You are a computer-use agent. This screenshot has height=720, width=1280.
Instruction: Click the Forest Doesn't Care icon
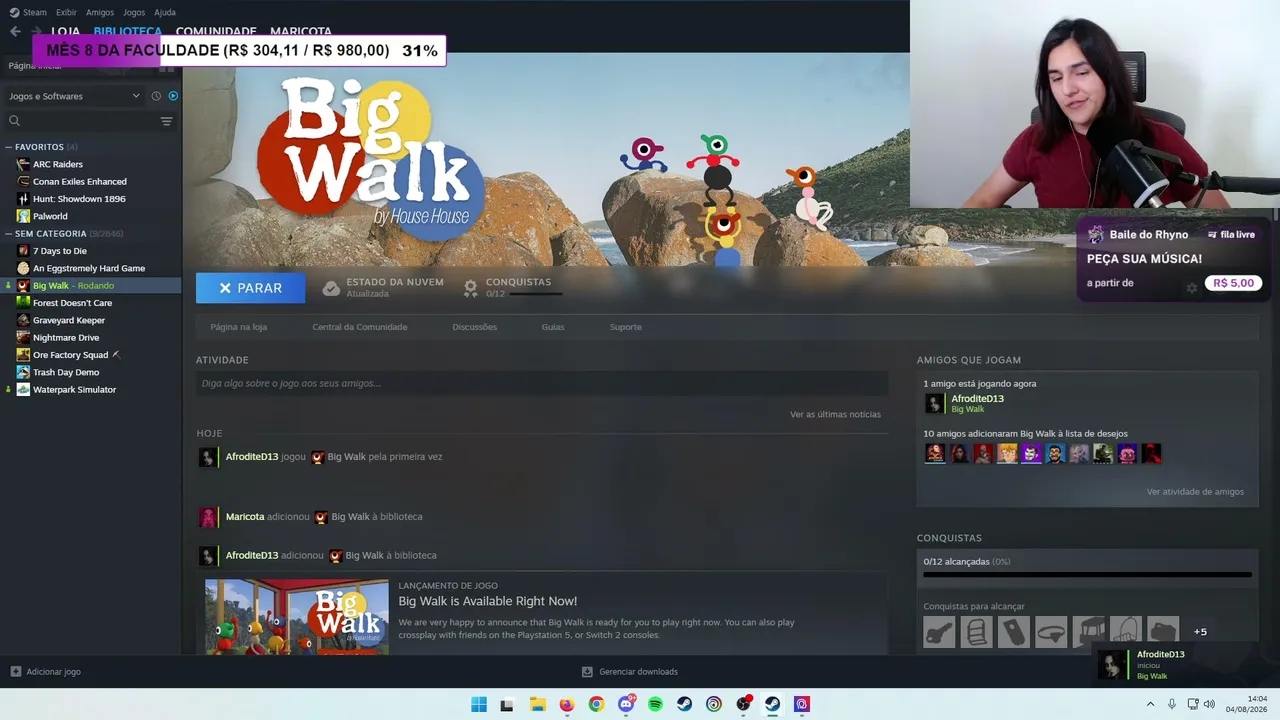pyautogui.click(x=23, y=303)
